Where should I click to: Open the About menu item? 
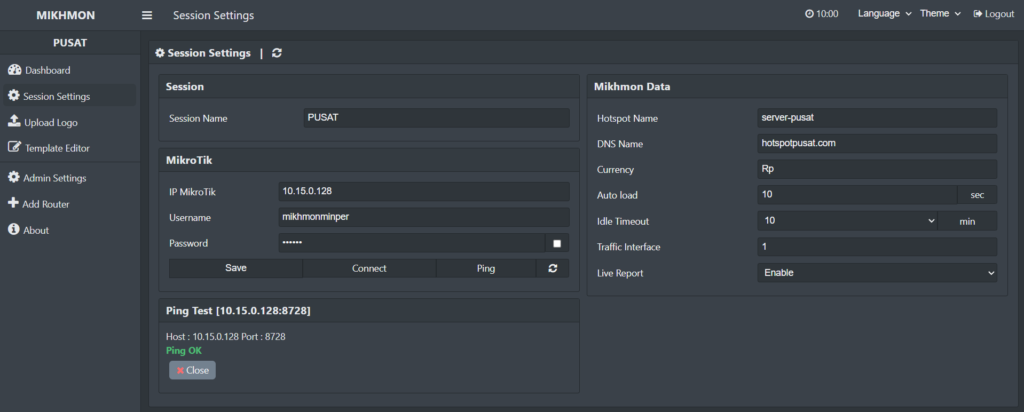tap(70, 230)
